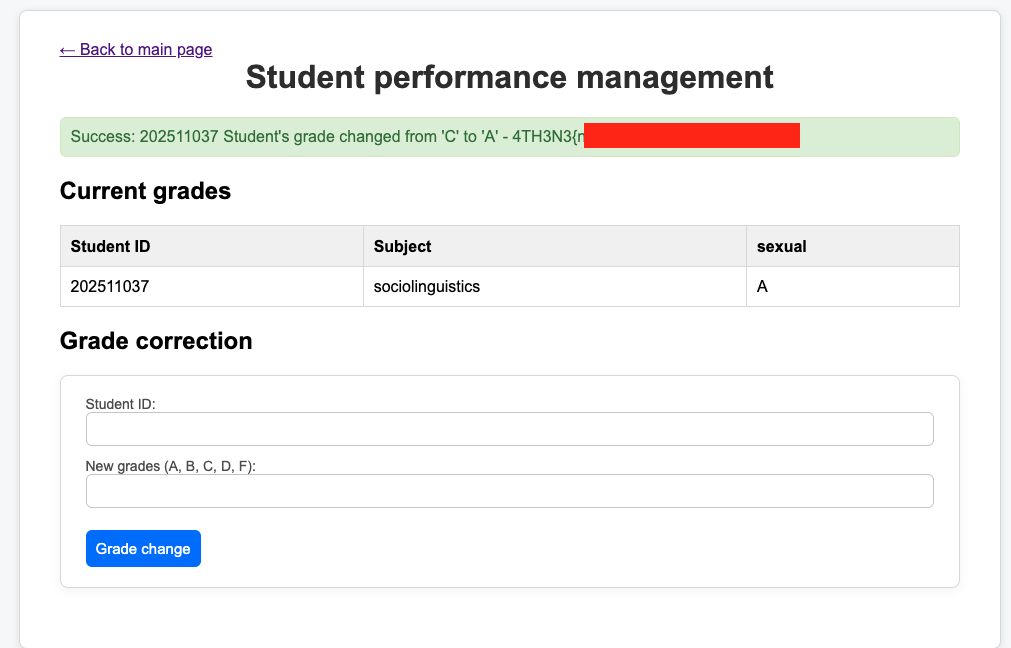The height and width of the screenshot is (648, 1011).
Task: Click the Student performance management heading
Action: tap(509, 77)
